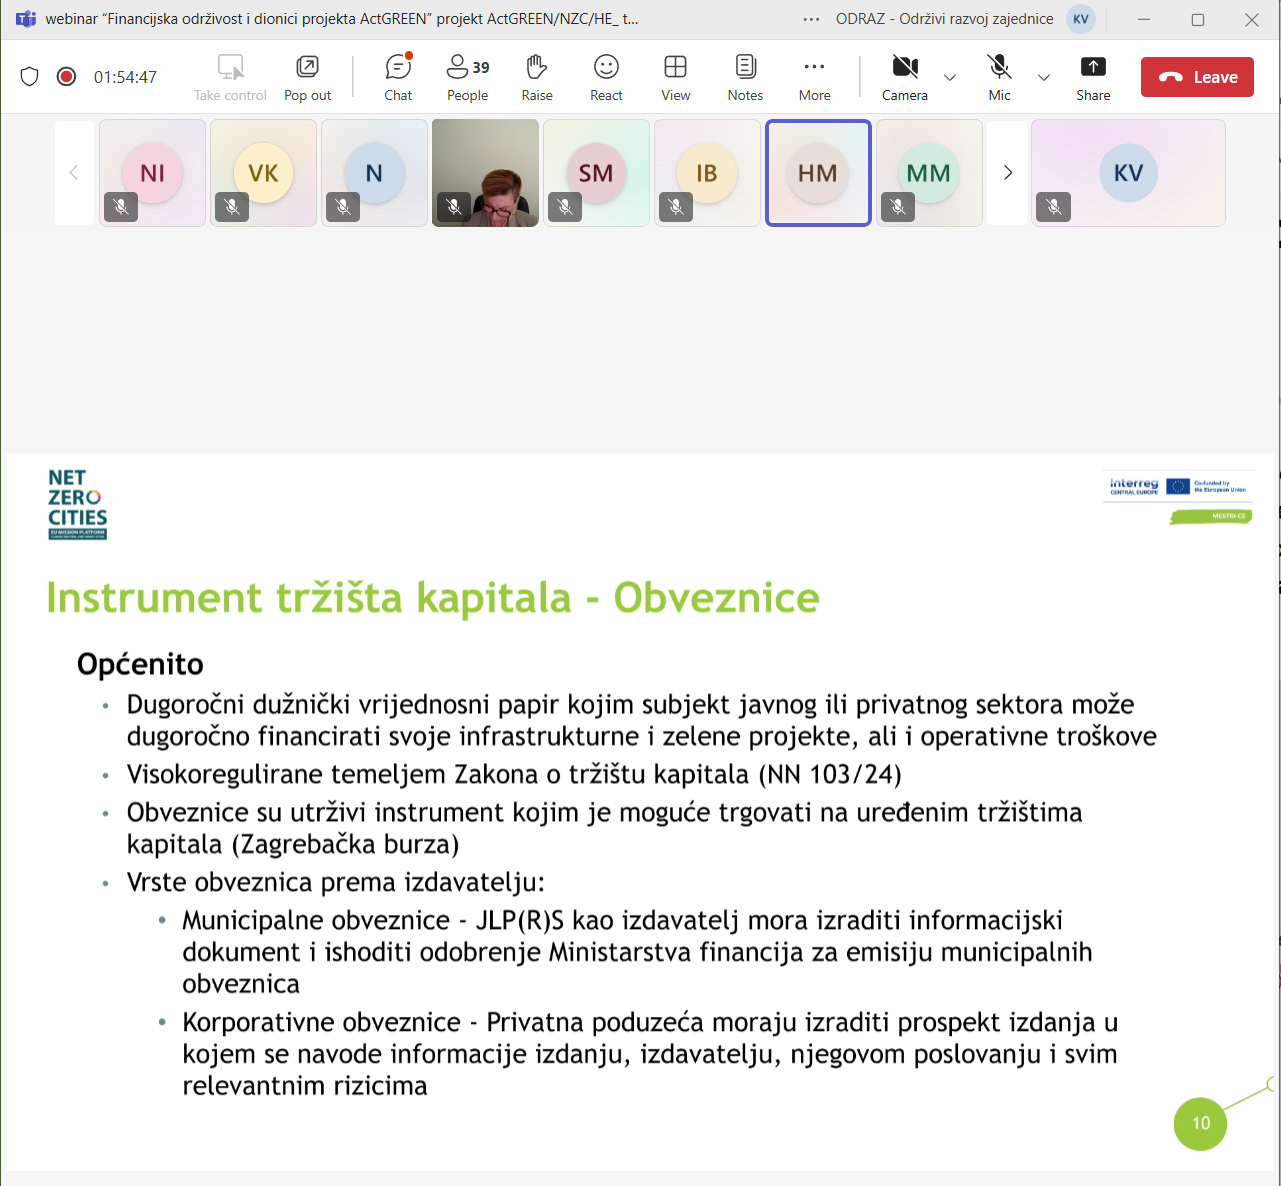Expand microphone options dropdown arrow
The image size is (1281, 1186).
pyautogui.click(x=1044, y=77)
